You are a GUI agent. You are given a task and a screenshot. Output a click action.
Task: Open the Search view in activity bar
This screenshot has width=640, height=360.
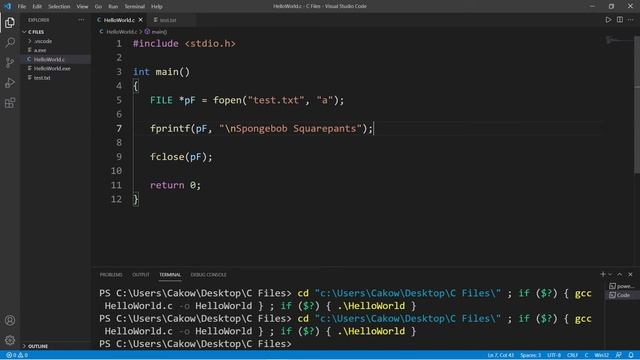point(10,42)
